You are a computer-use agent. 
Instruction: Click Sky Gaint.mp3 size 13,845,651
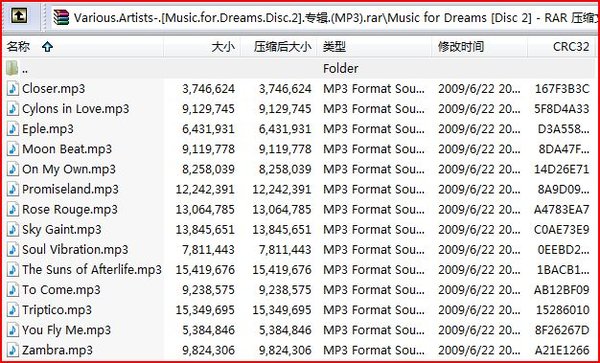[205, 230]
